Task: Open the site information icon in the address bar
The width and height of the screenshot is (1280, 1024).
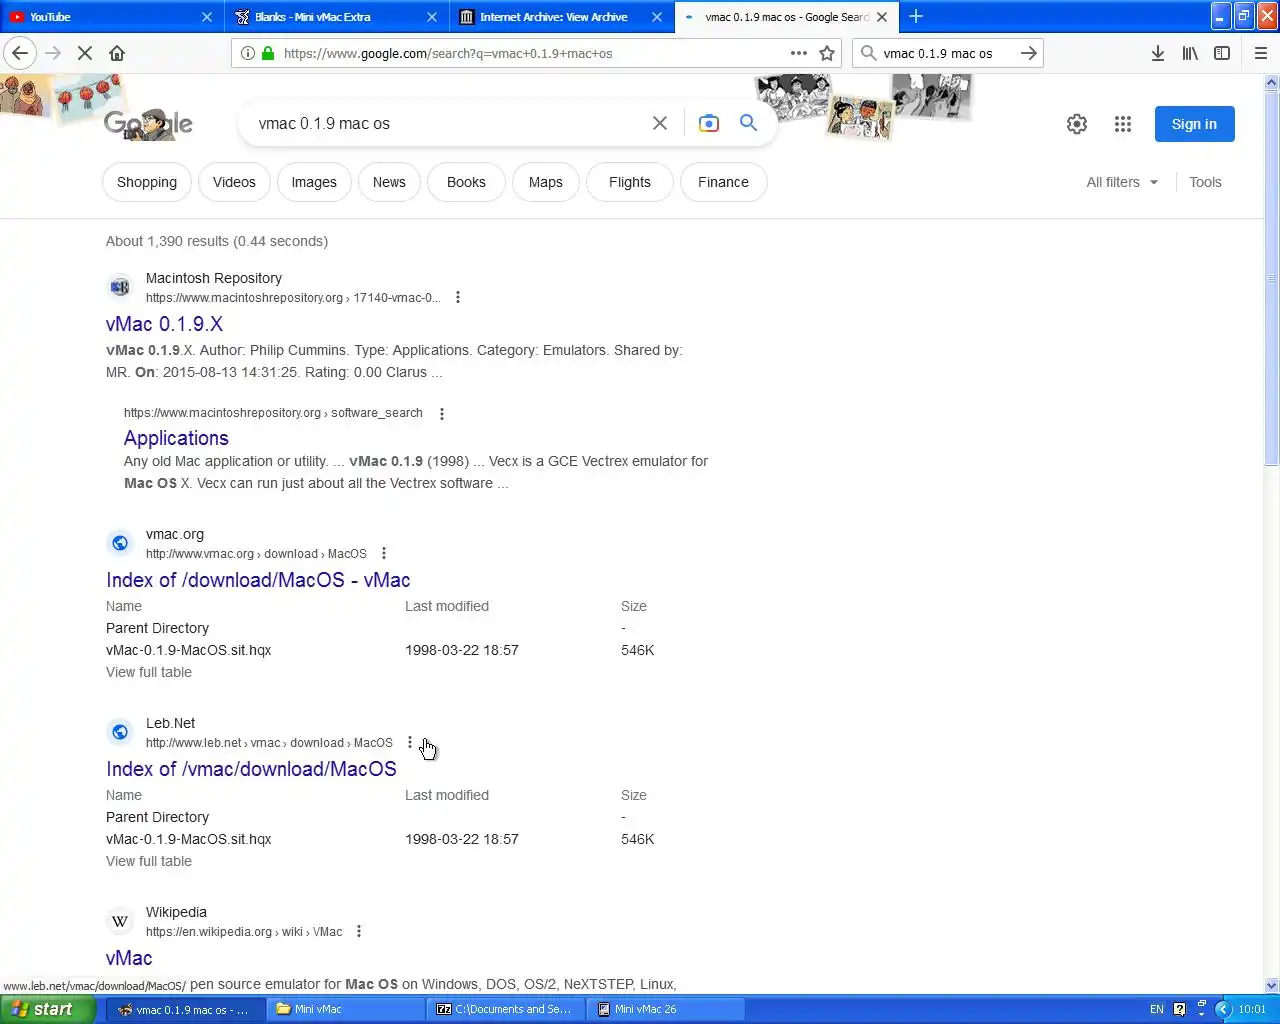Action: [x=247, y=53]
